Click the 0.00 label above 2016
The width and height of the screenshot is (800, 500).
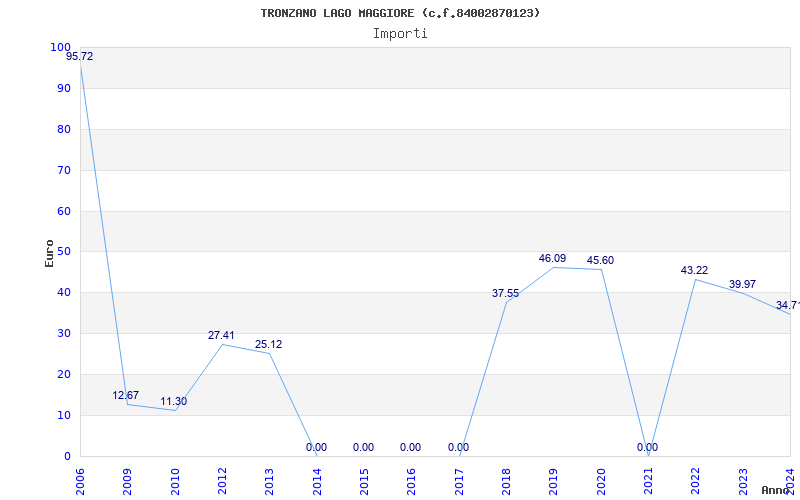point(410,447)
